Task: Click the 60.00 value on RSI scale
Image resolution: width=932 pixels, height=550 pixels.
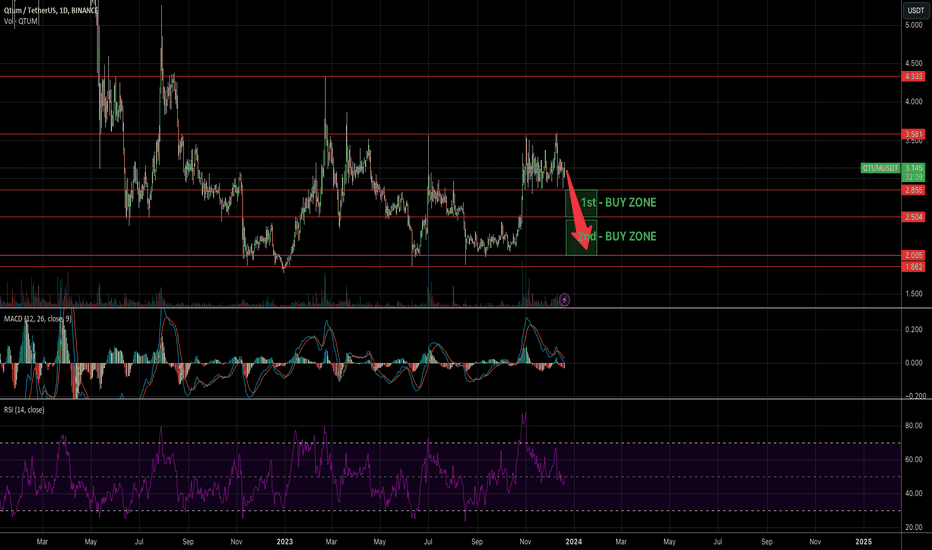Action: click(x=914, y=459)
